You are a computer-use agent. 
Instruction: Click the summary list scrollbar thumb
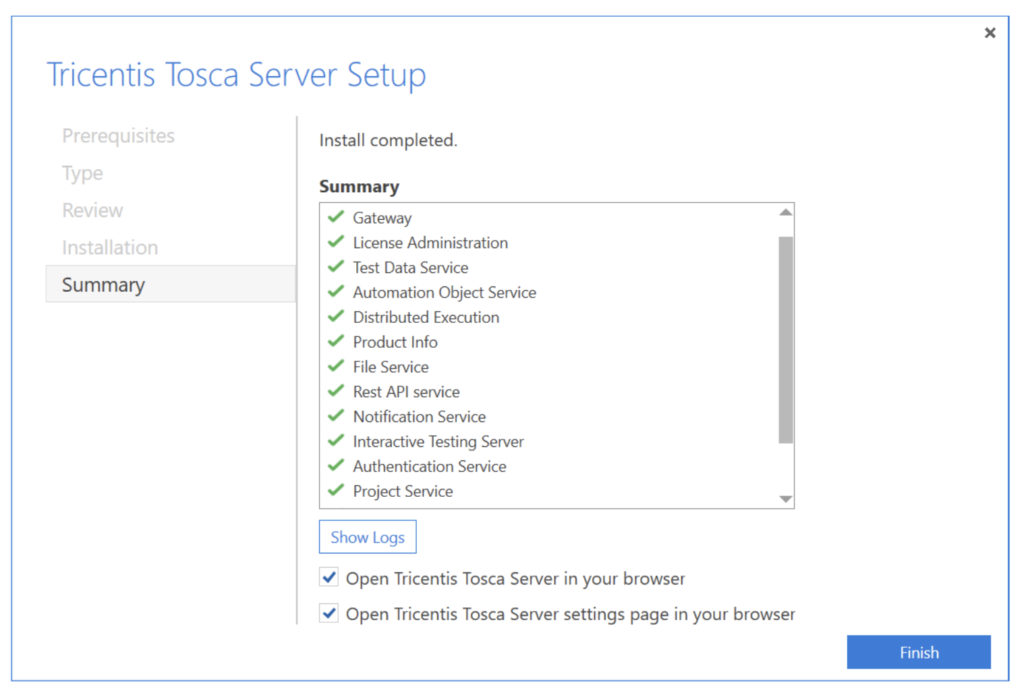786,340
